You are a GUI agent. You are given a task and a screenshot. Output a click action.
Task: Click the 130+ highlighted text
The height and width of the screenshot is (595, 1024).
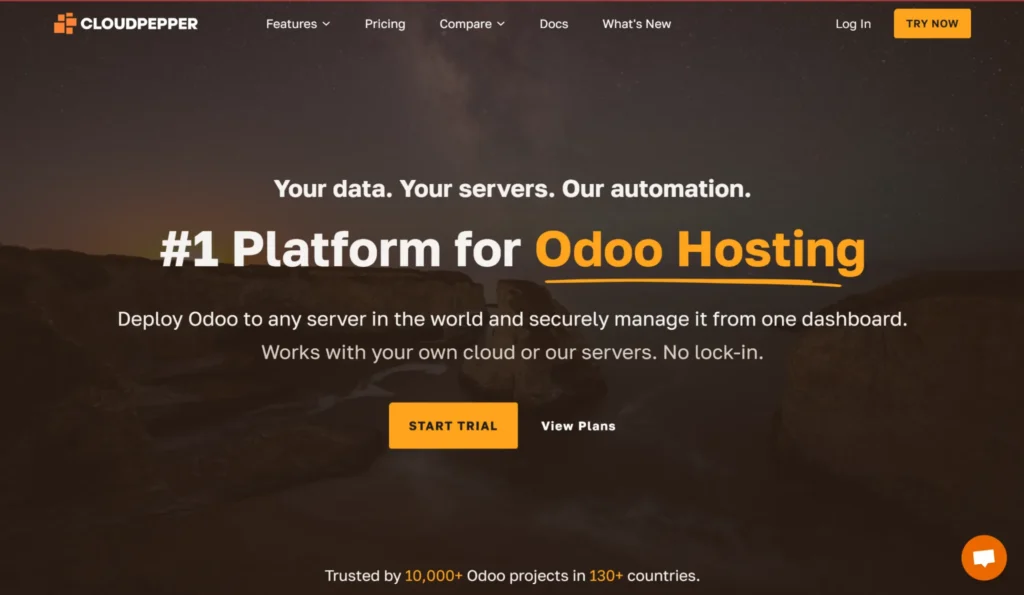[x=606, y=576]
